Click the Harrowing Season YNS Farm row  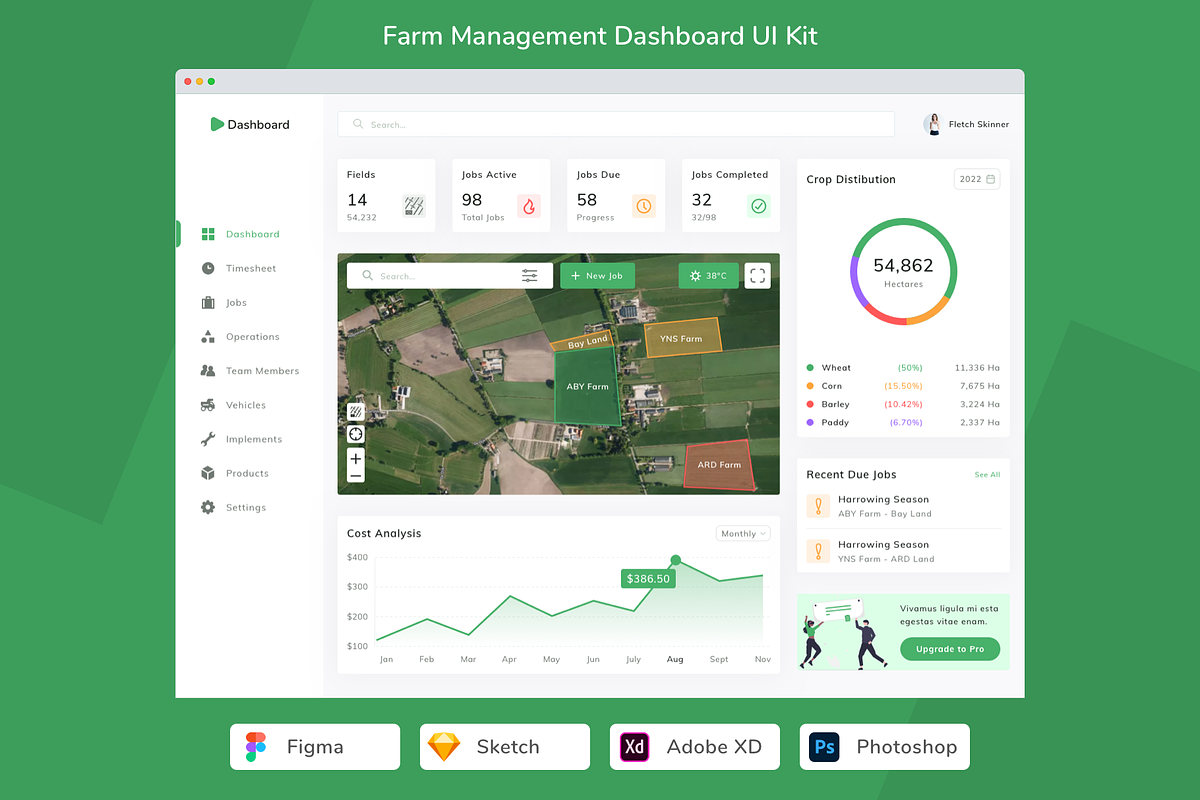click(903, 551)
